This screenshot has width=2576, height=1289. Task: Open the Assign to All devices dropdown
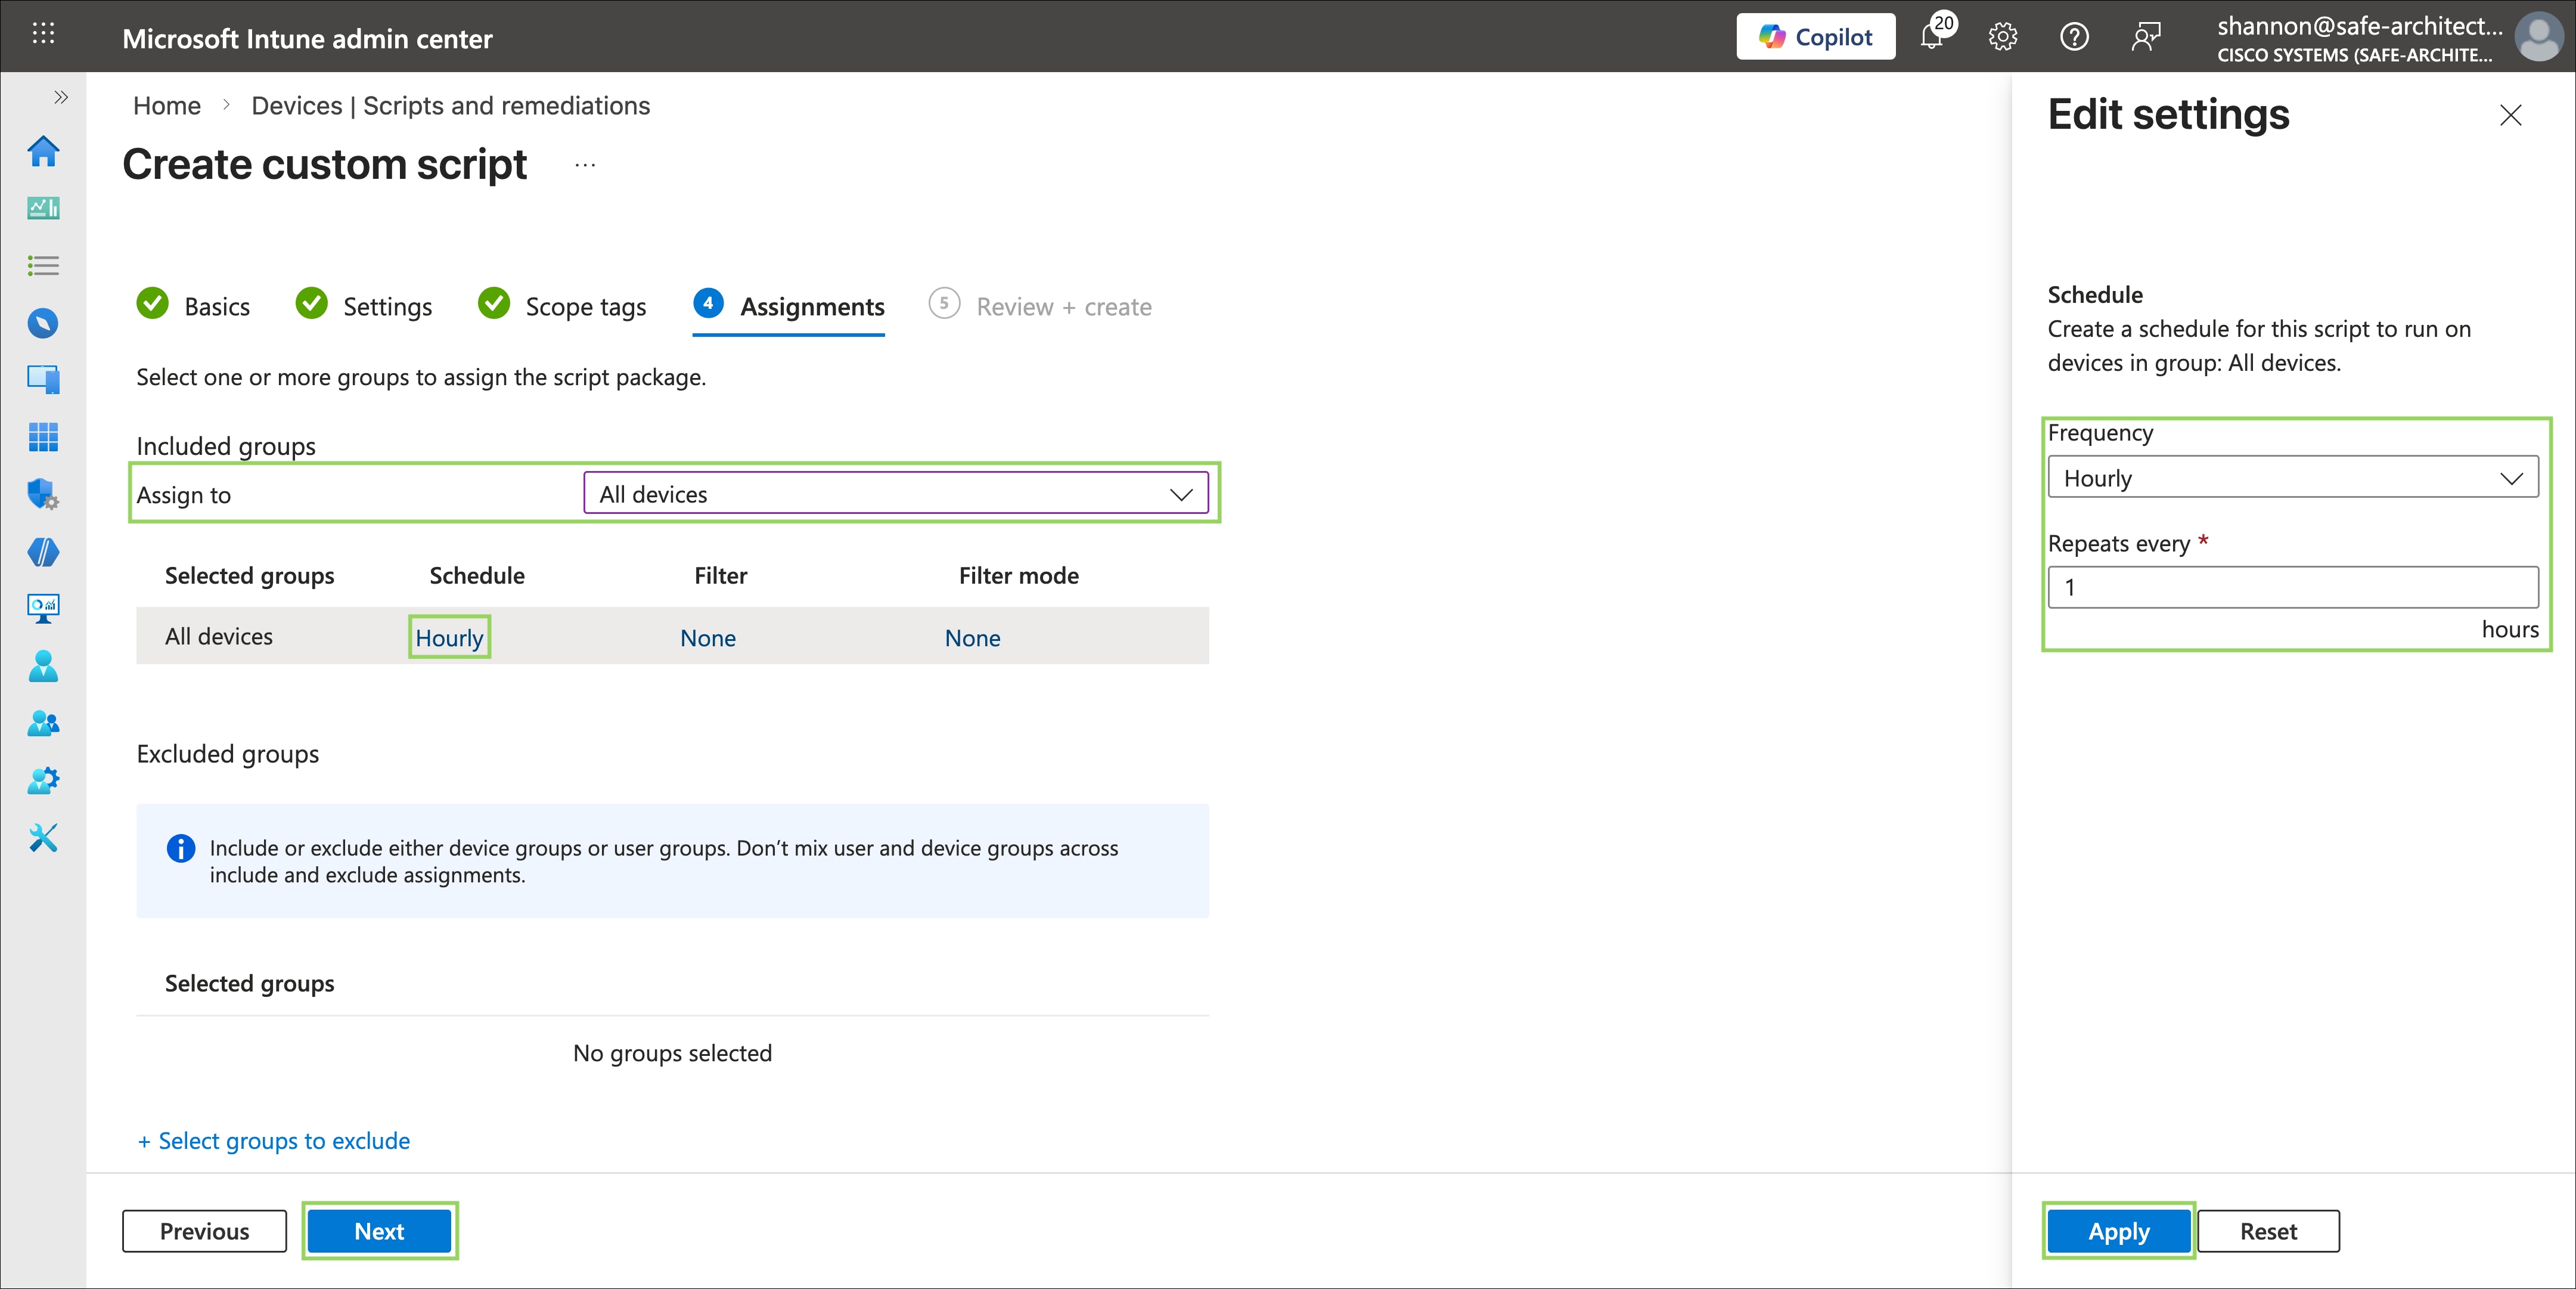pyautogui.click(x=896, y=494)
